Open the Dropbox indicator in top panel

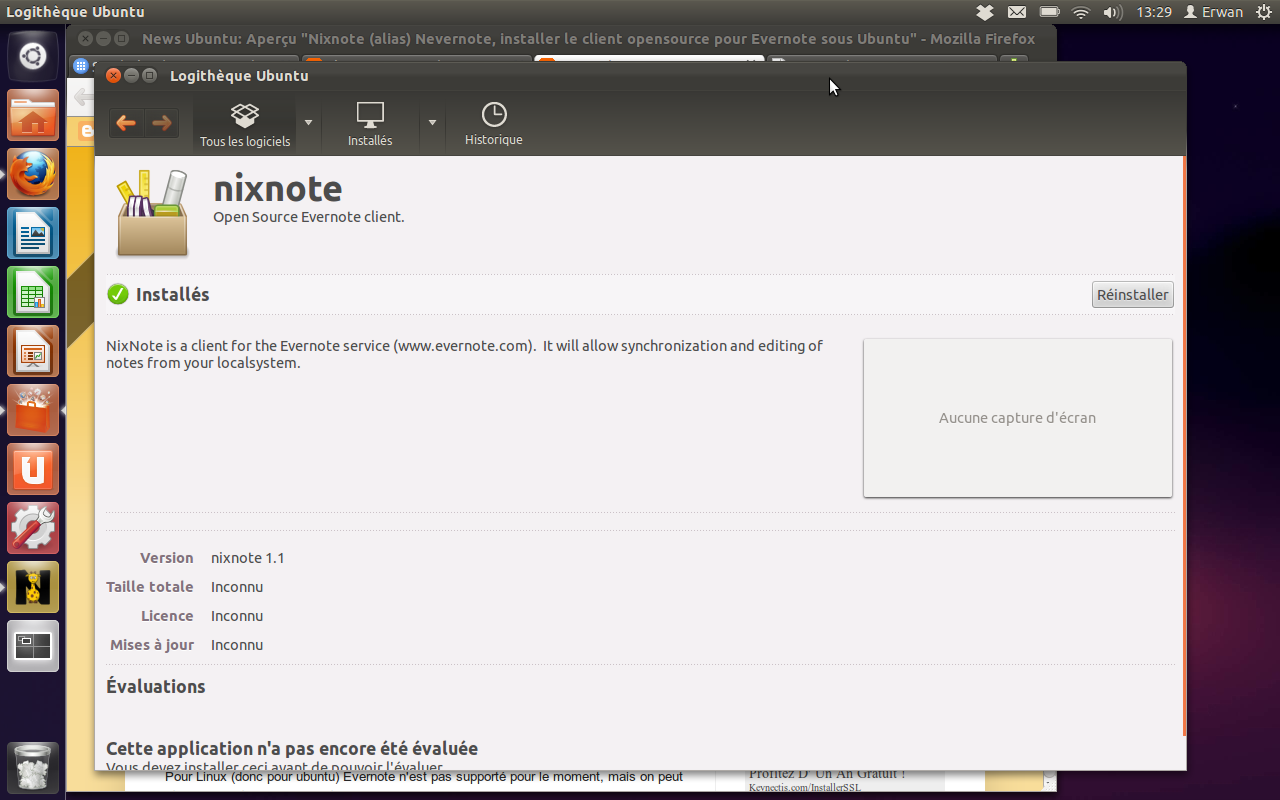[985, 12]
